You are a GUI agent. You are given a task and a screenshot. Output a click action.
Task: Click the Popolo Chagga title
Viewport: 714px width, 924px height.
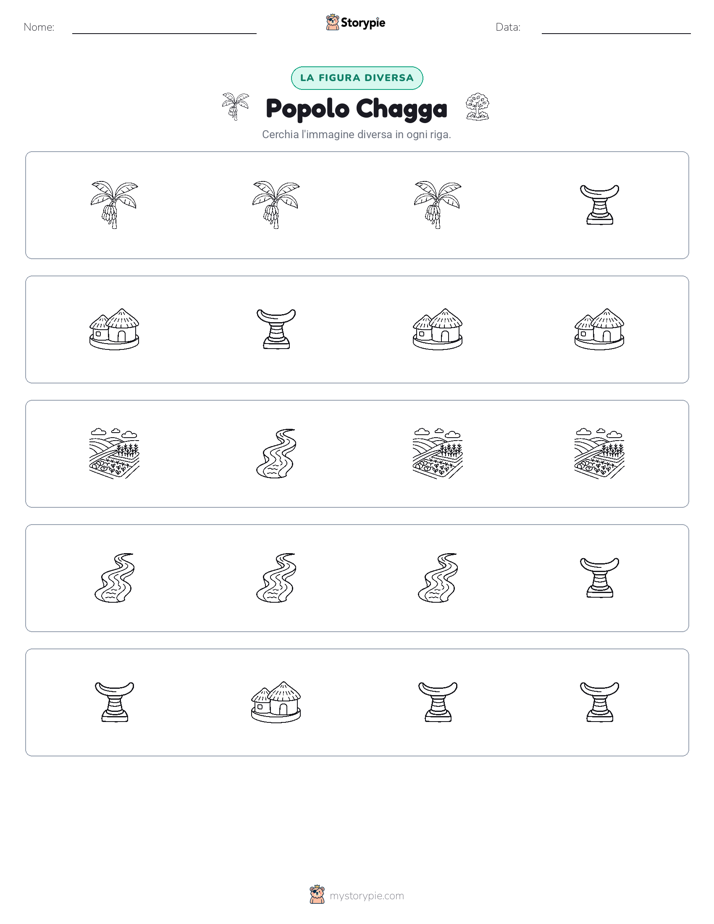click(356, 108)
